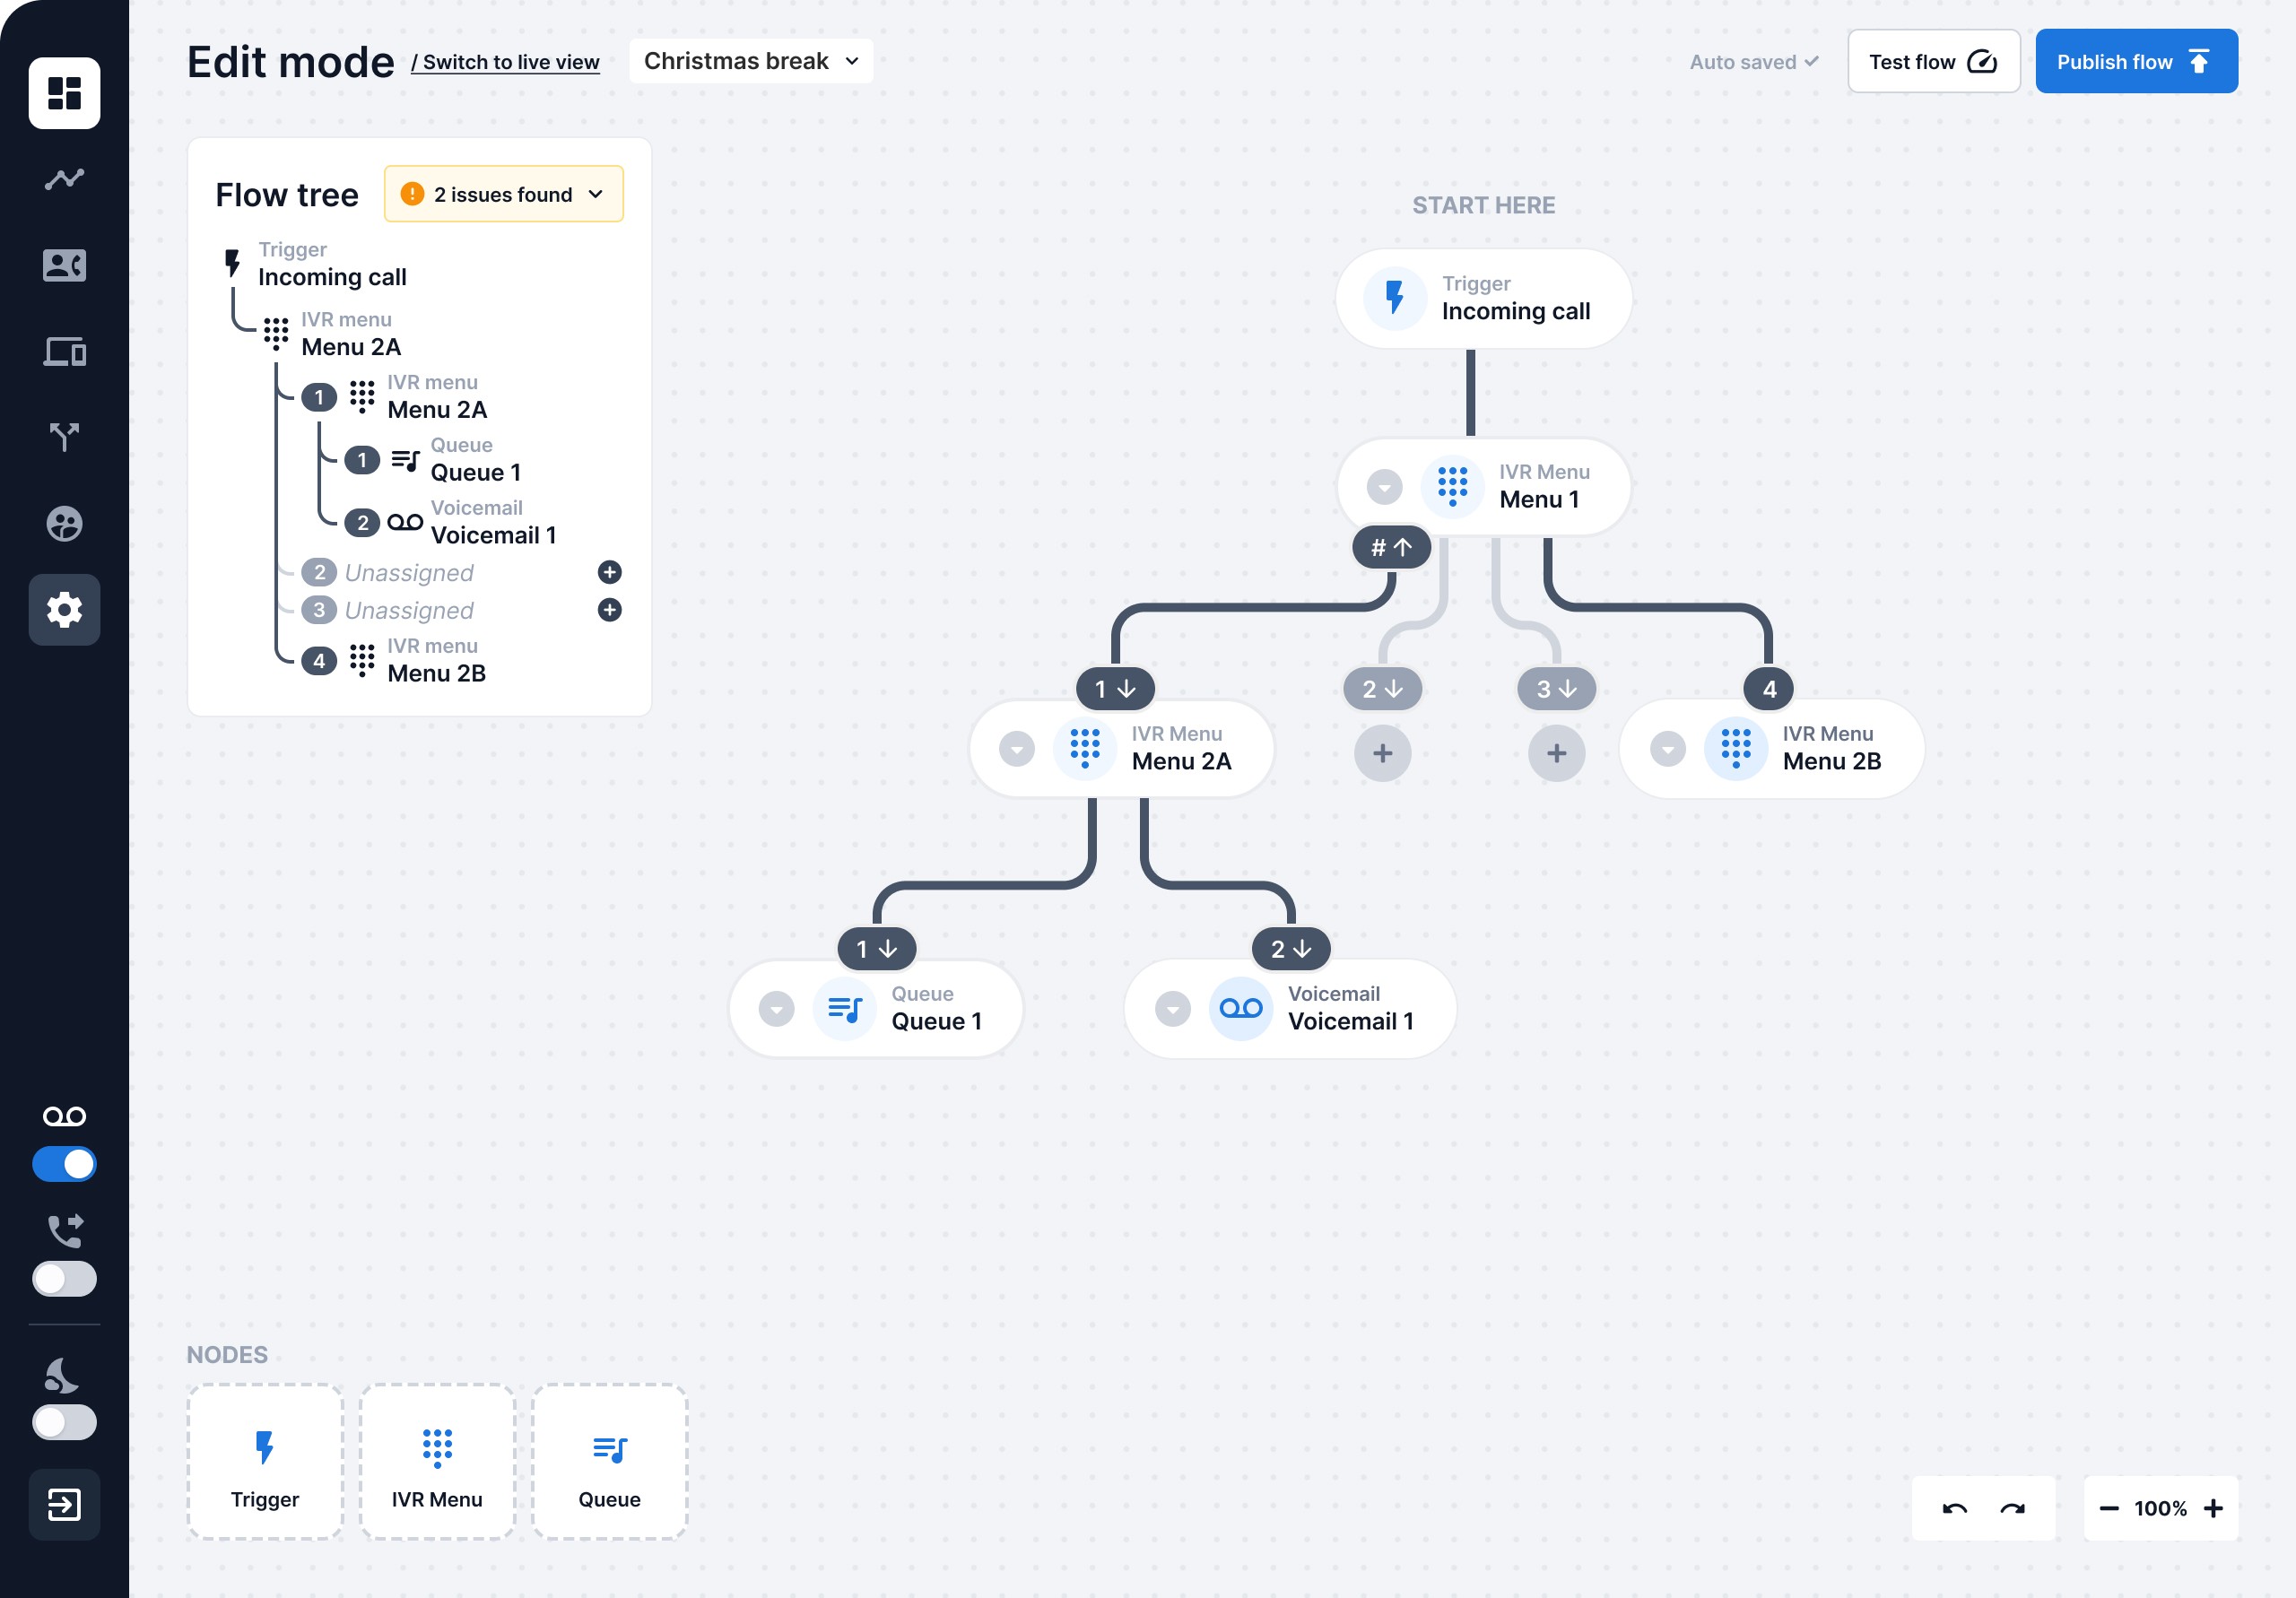Click the call routing fork icon
This screenshot has width=2296, height=1598.
(x=64, y=437)
